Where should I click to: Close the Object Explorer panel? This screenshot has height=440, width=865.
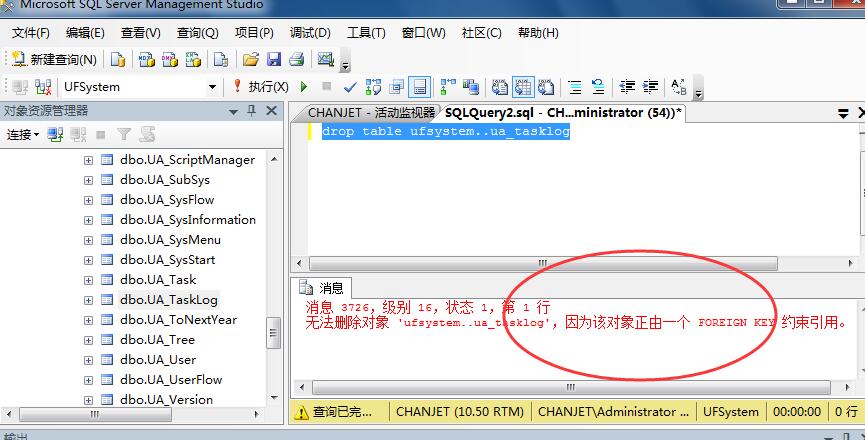coord(271,111)
